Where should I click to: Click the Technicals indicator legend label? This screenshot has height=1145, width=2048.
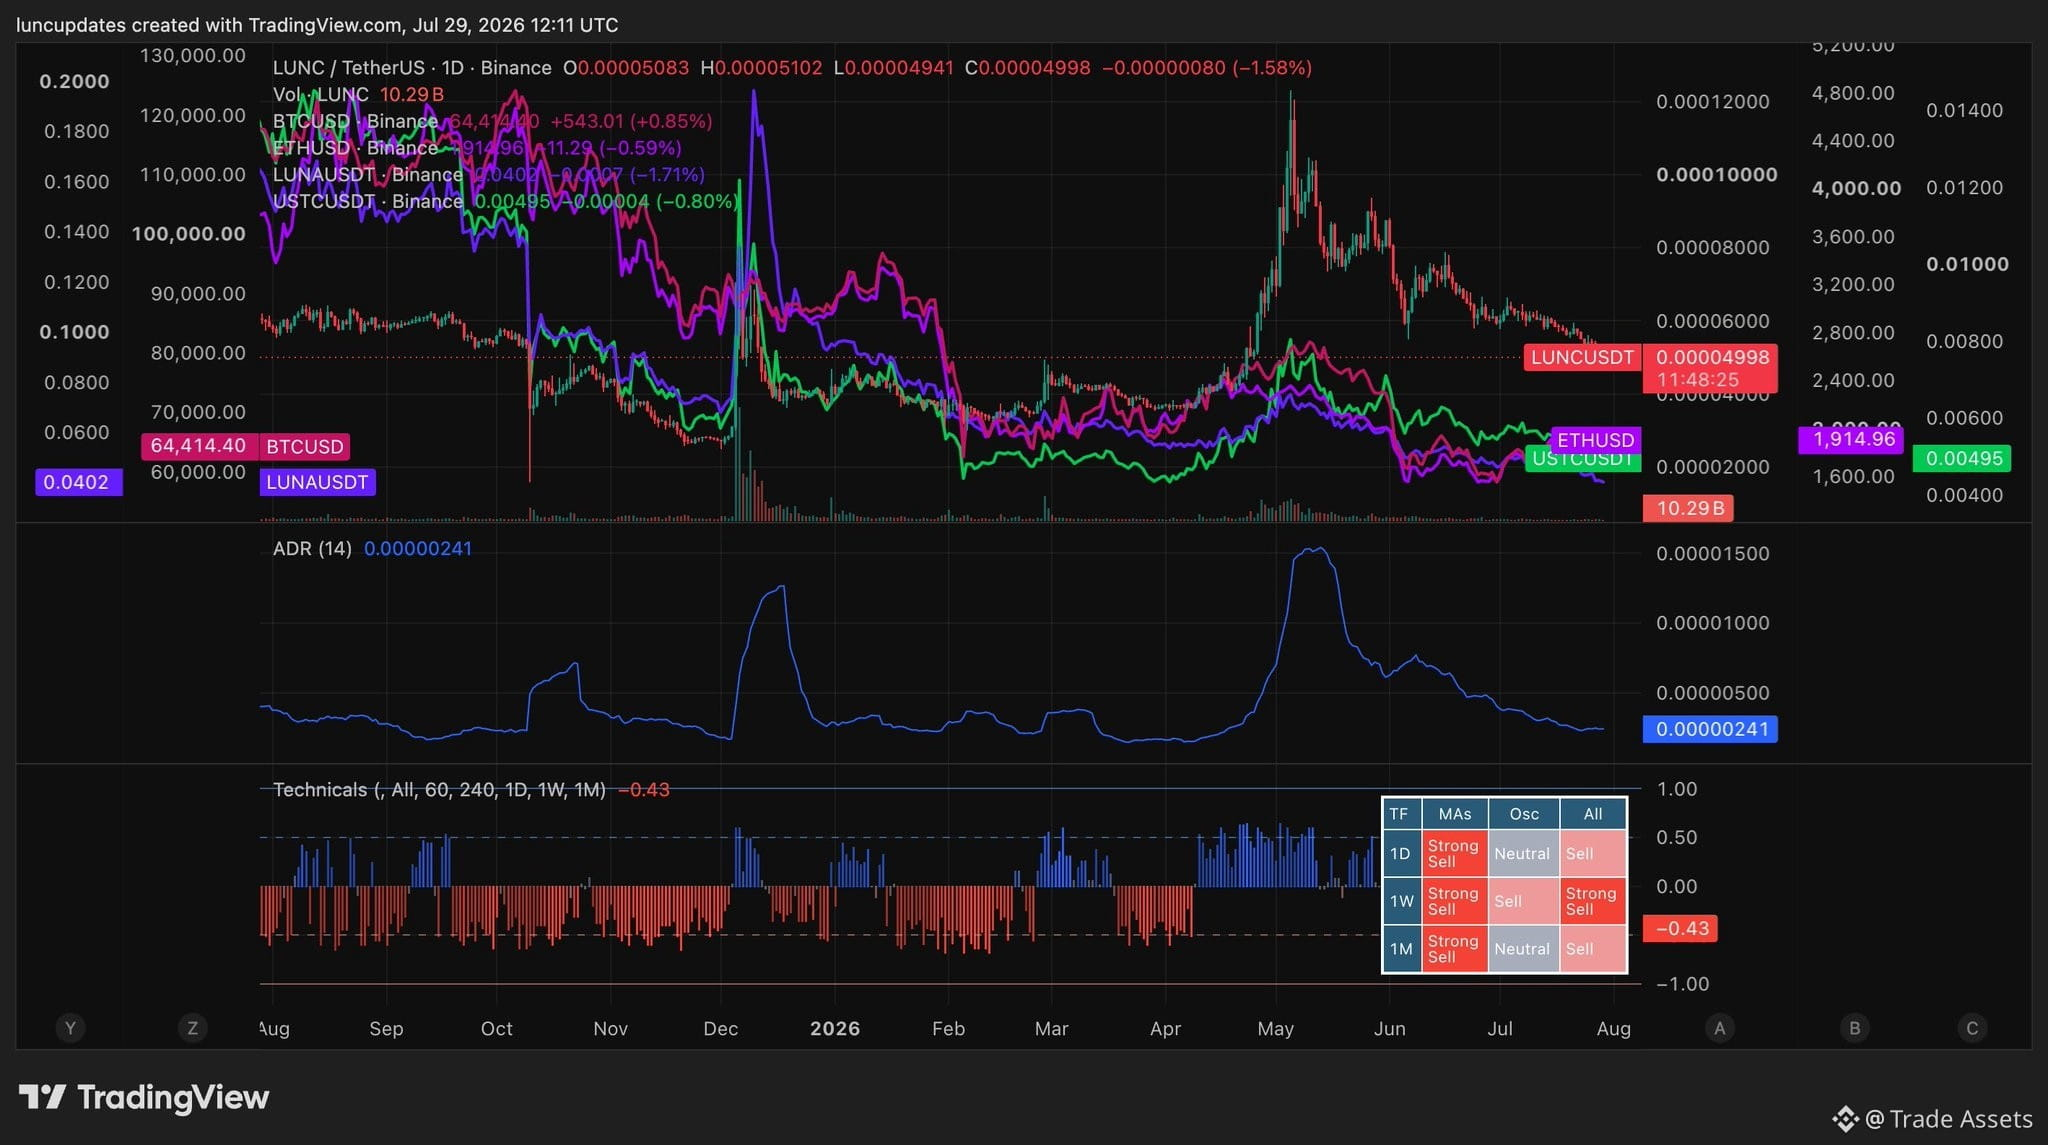[x=439, y=790]
